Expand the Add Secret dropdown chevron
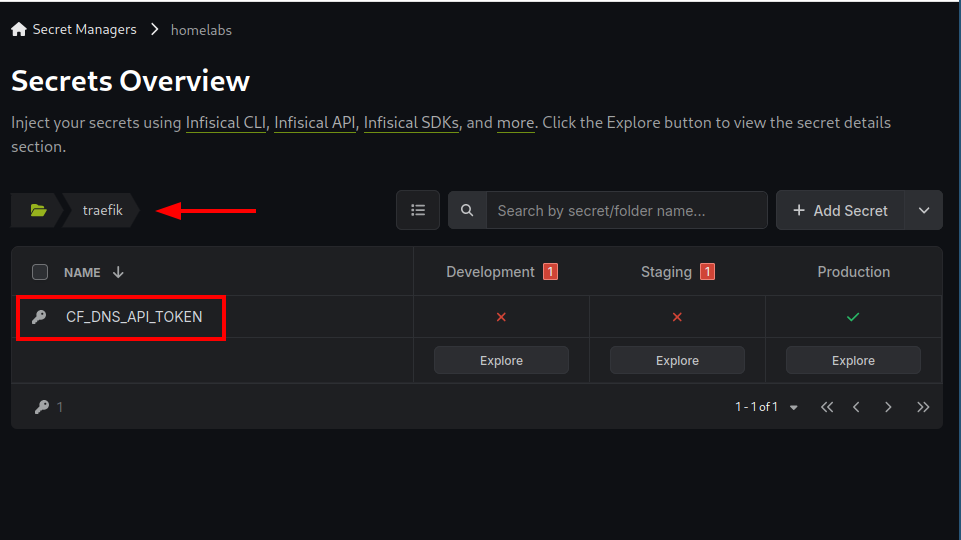This screenshot has height=540, width=961. (x=924, y=210)
